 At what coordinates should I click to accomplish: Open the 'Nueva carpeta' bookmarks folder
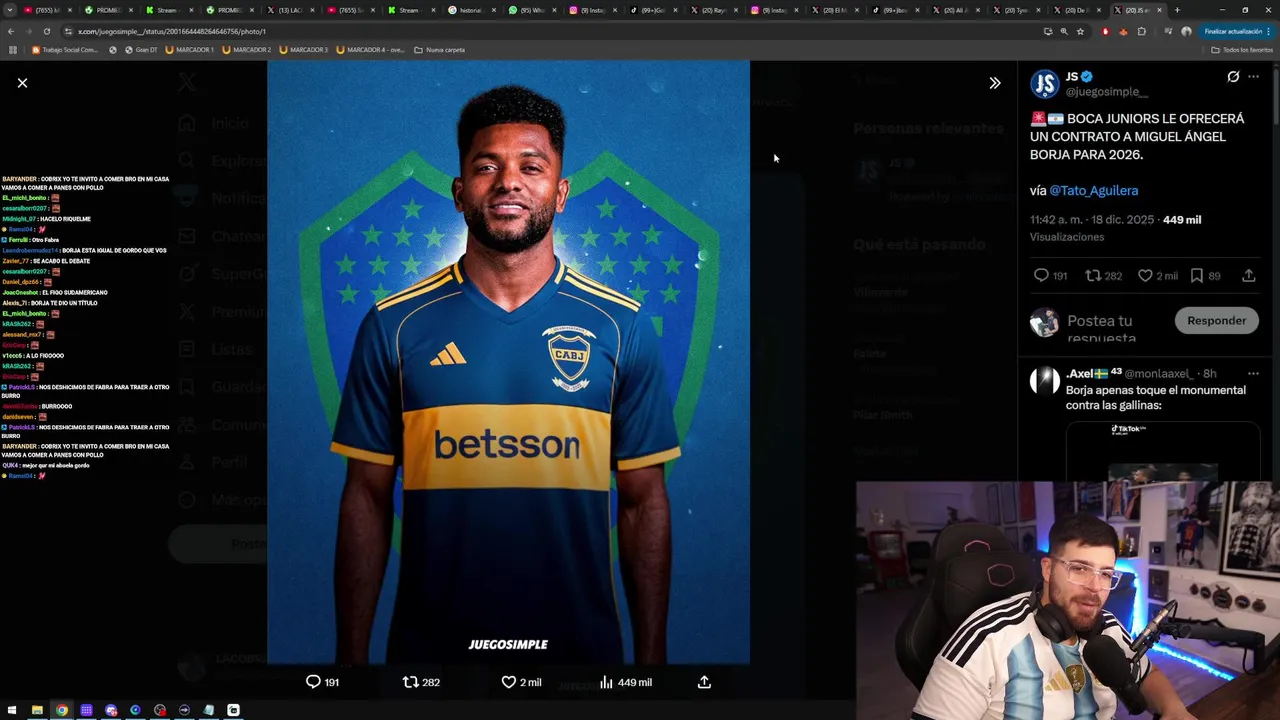pos(439,50)
